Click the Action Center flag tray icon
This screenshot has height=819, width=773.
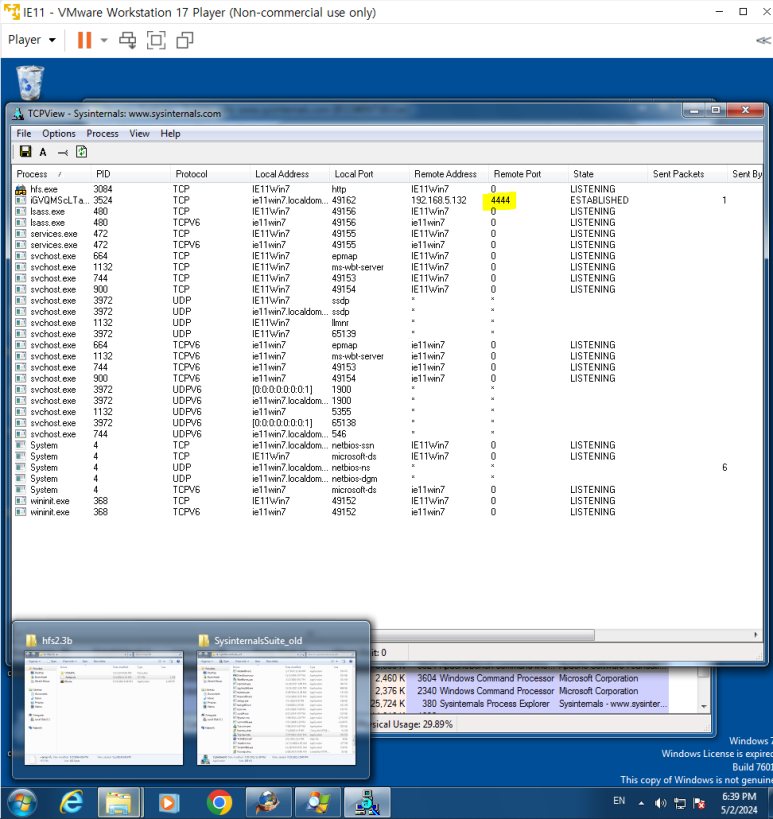point(699,803)
